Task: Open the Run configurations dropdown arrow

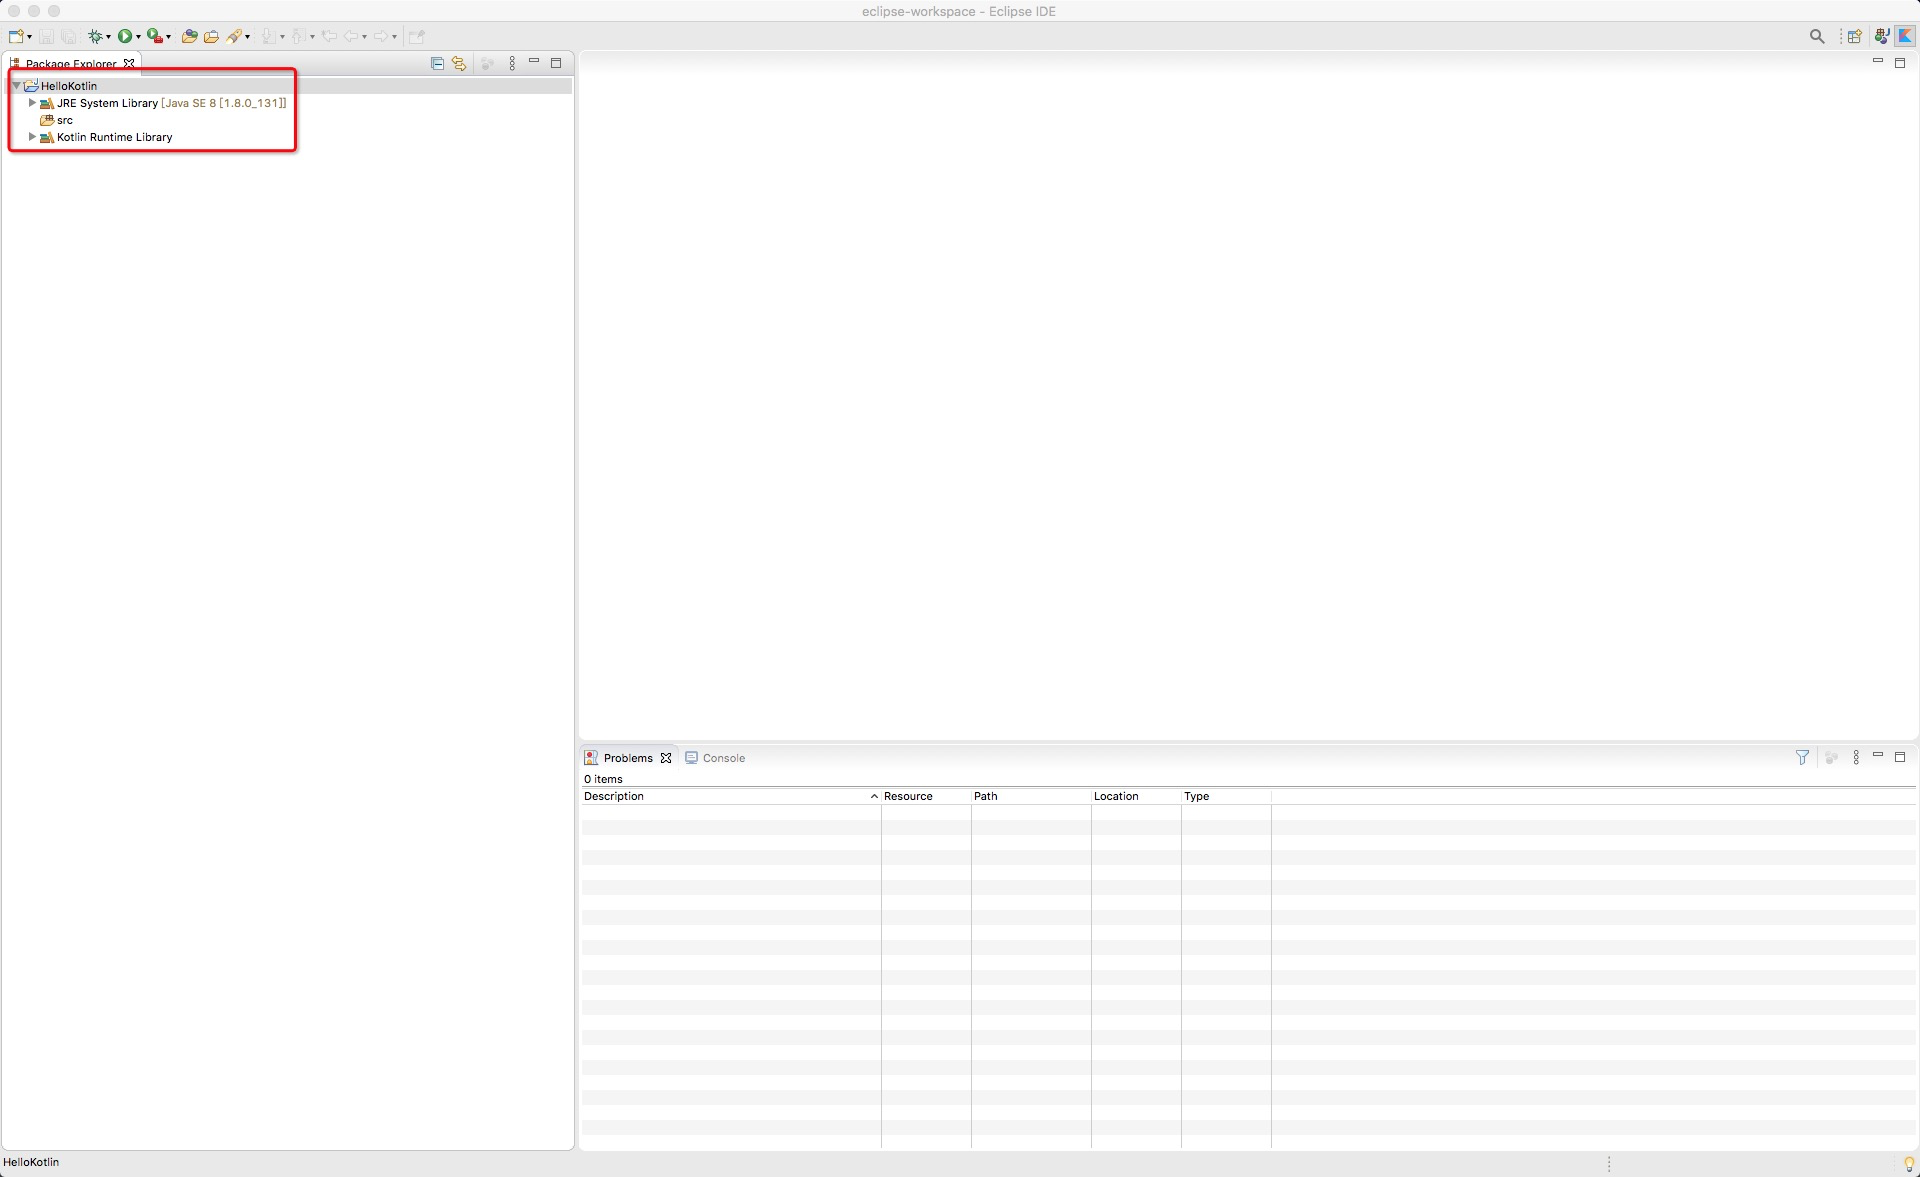Action: 138,37
